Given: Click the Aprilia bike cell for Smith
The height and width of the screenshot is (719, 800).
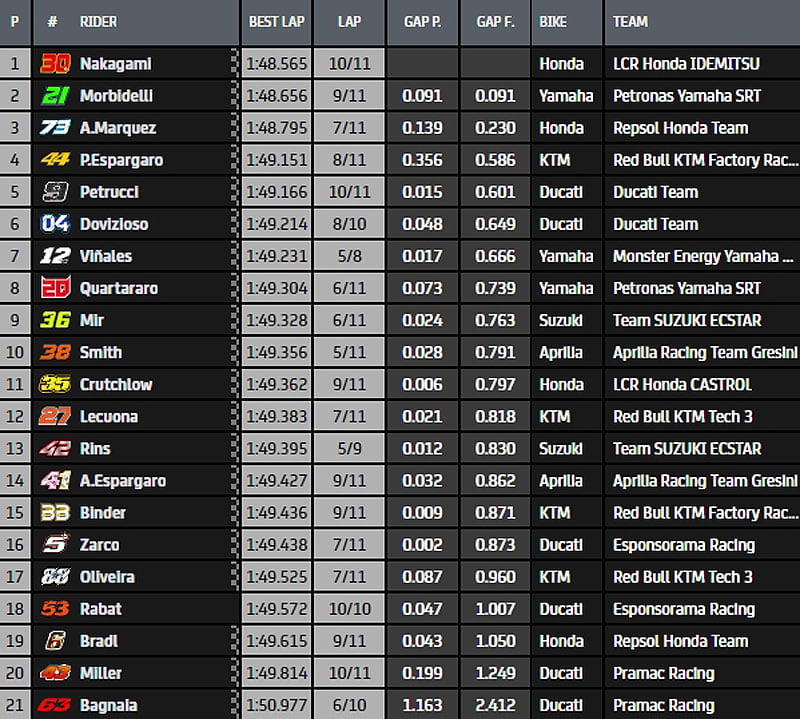Looking at the screenshot, I should tap(561, 352).
